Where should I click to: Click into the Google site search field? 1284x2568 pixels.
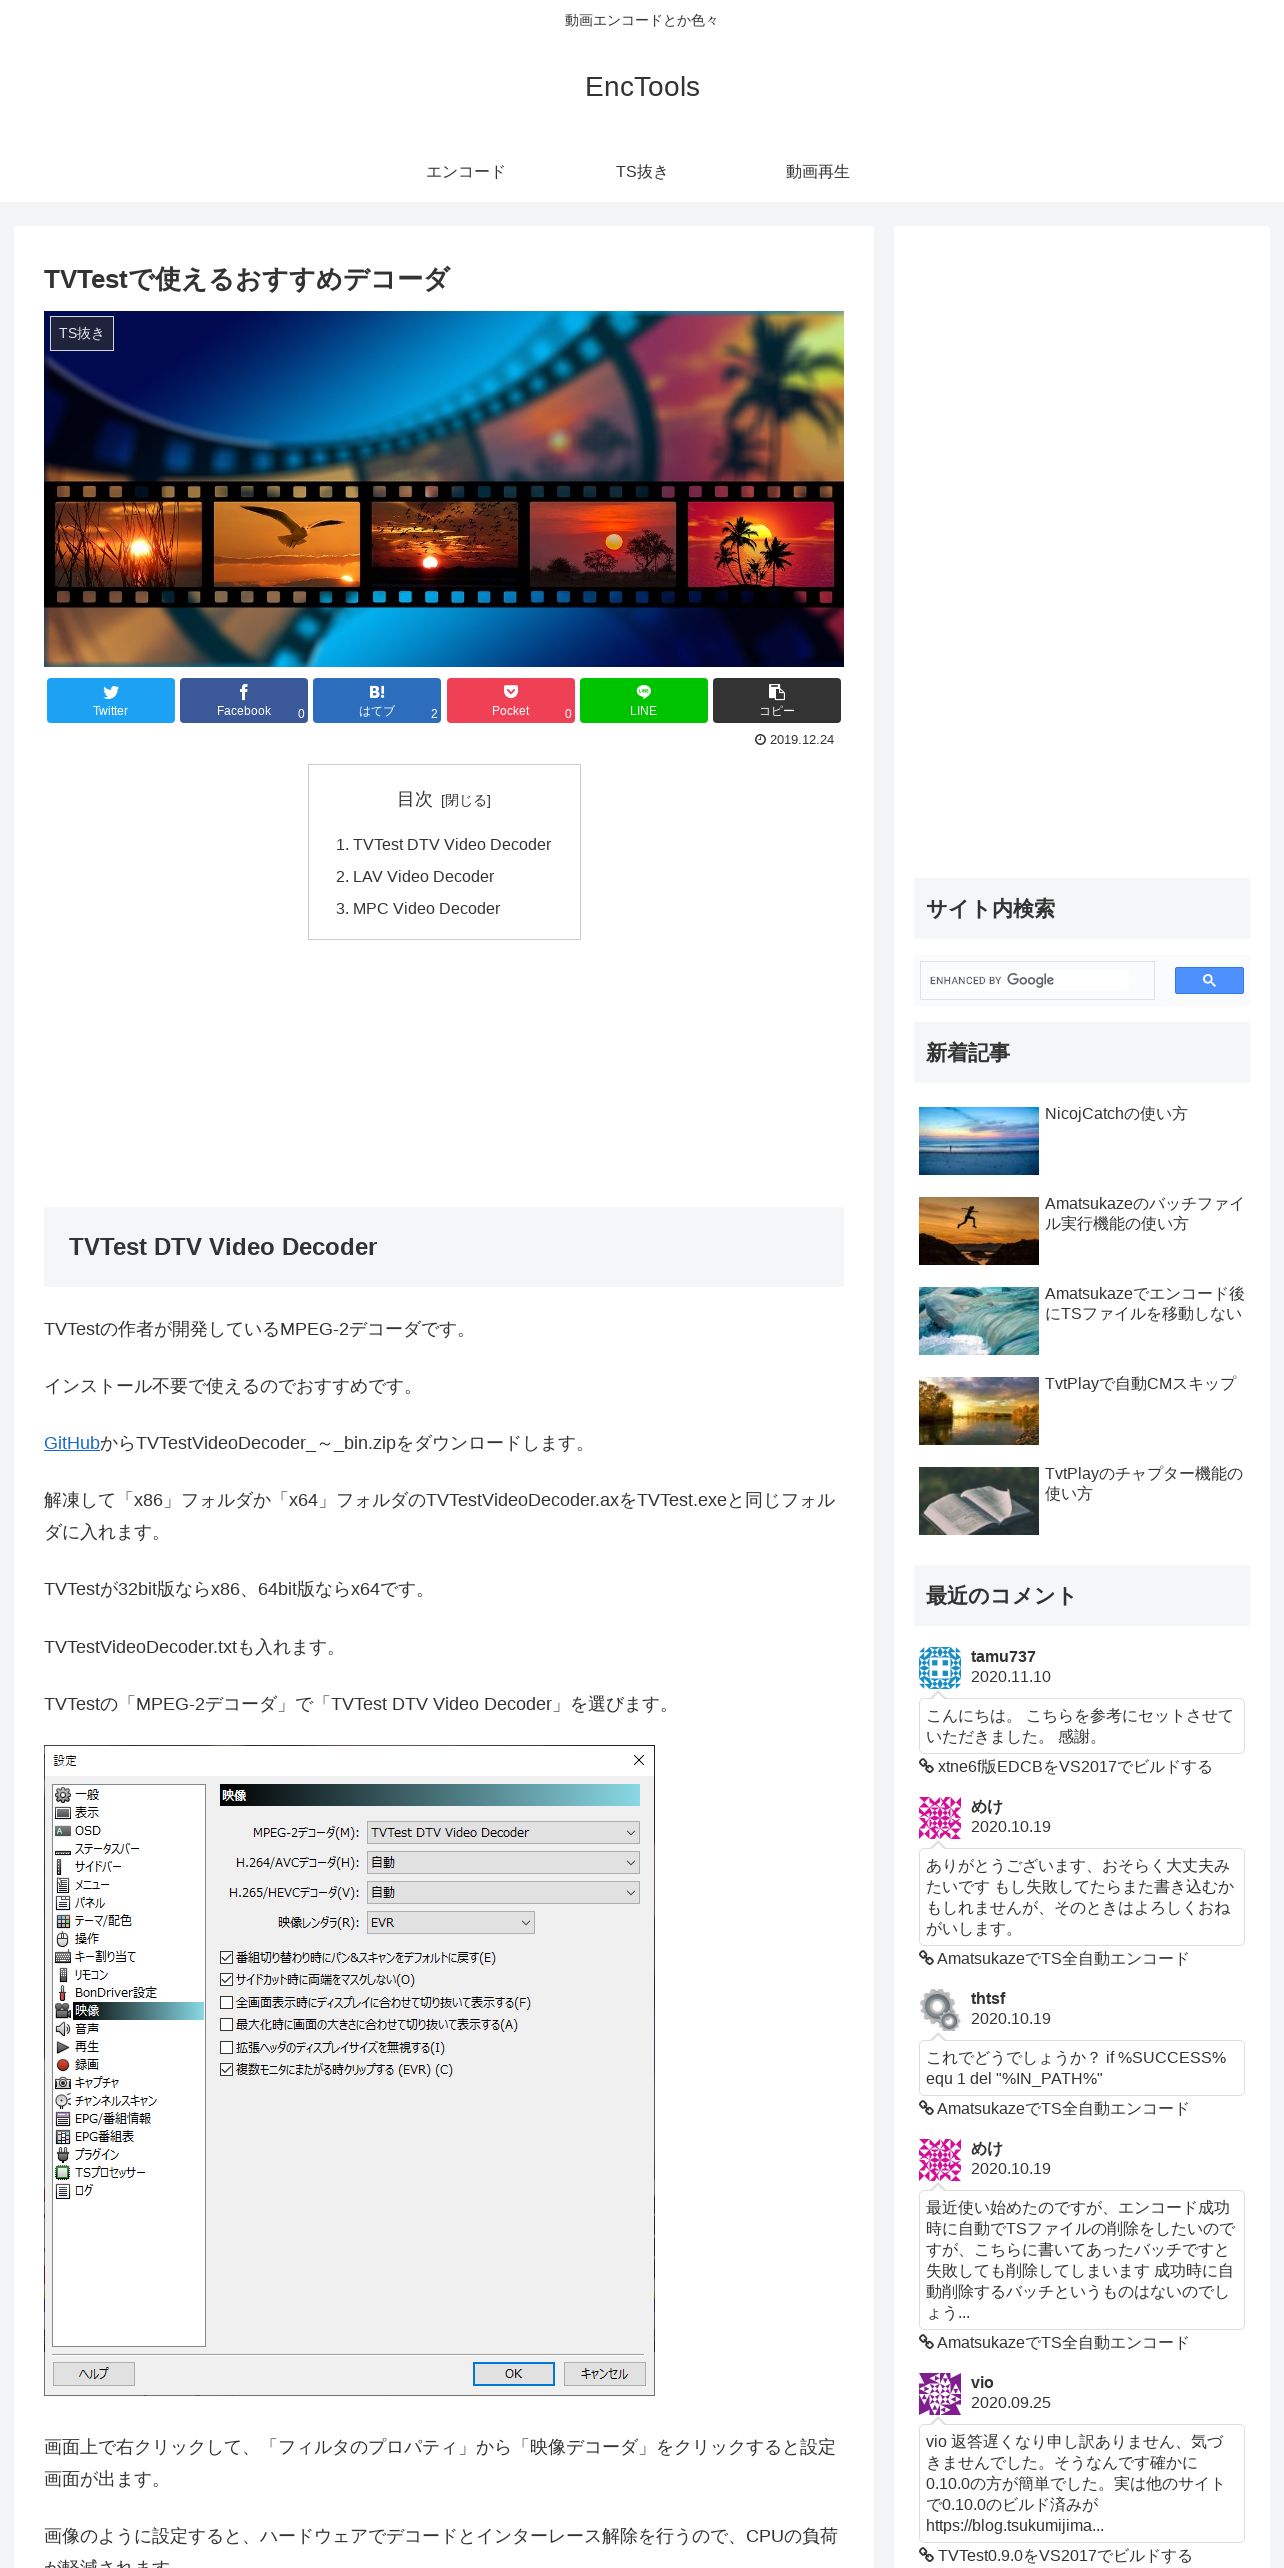pos(1037,980)
